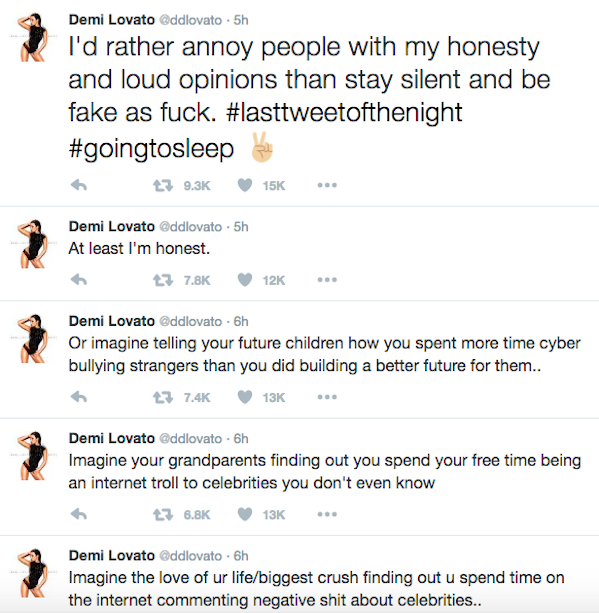Retweet the 'At least I'm honest.' tweet
Viewport: 599px width, 613px height.
pyautogui.click(x=163, y=280)
